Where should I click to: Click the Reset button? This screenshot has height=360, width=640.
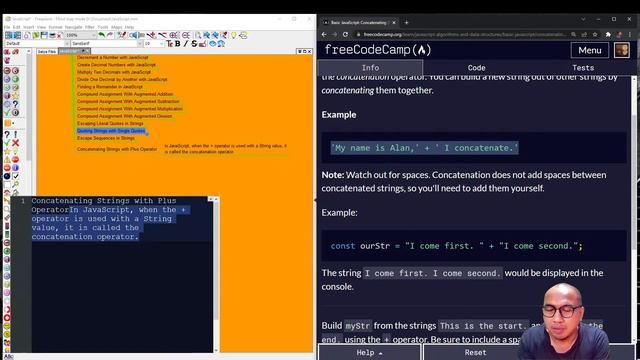tap(476, 352)
